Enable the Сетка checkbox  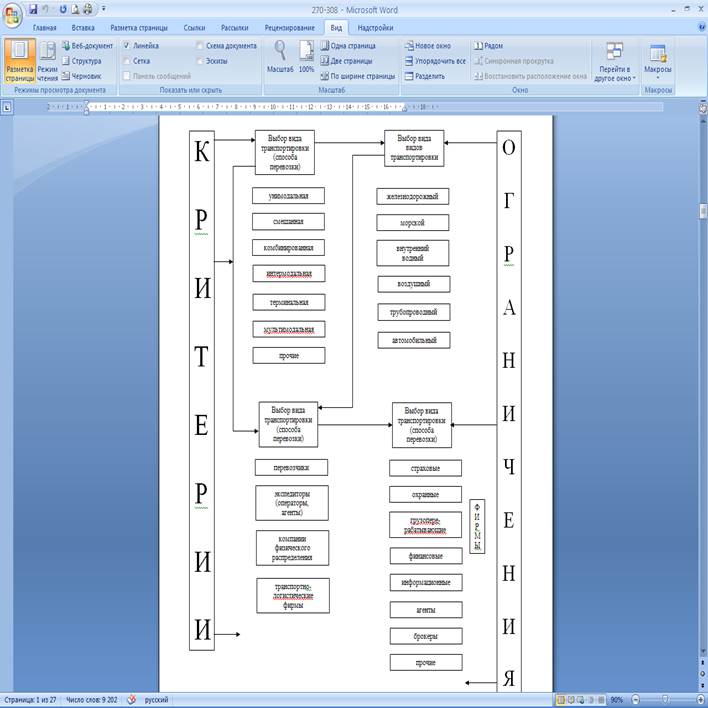127,61
